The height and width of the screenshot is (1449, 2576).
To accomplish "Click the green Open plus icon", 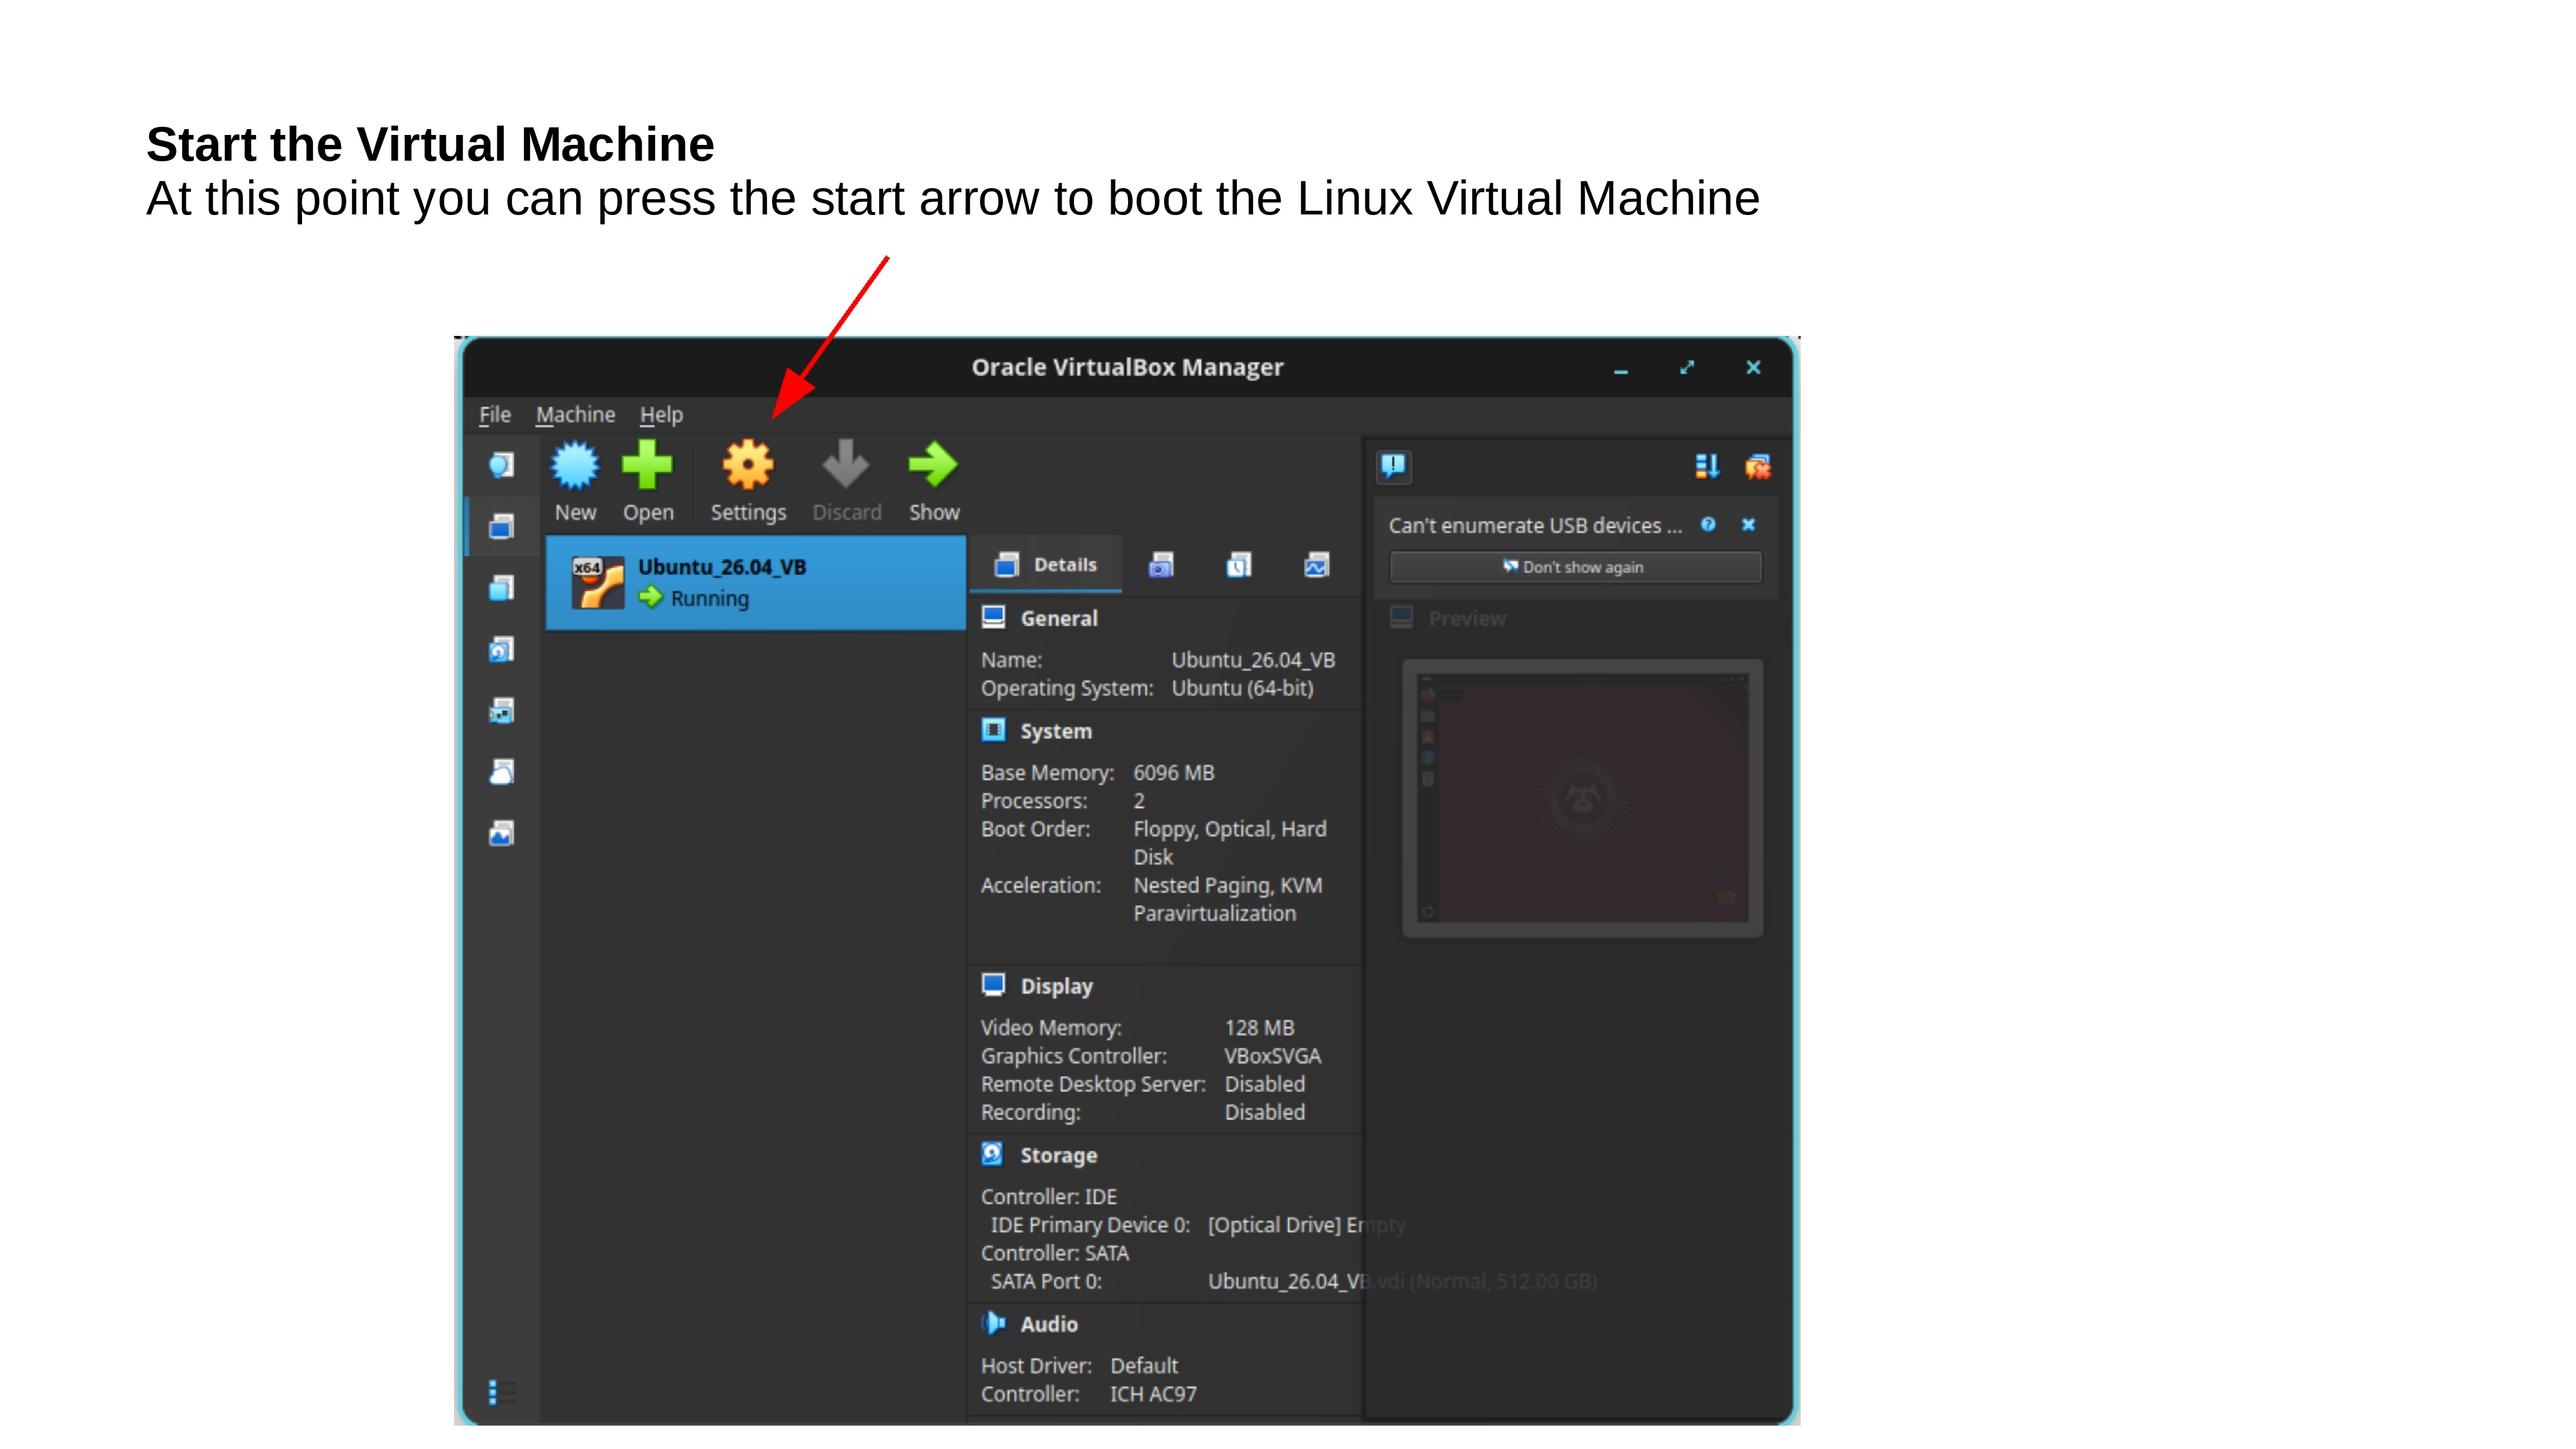I will click(647, 466).
